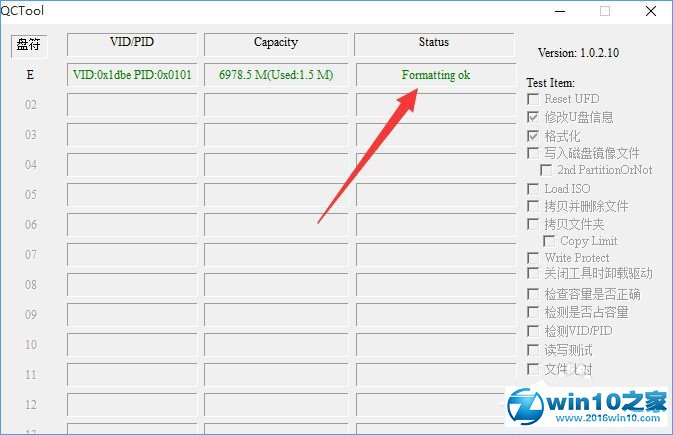
Task: Turn on the Write Protect checkbox
Action: (x=533, y=258)
